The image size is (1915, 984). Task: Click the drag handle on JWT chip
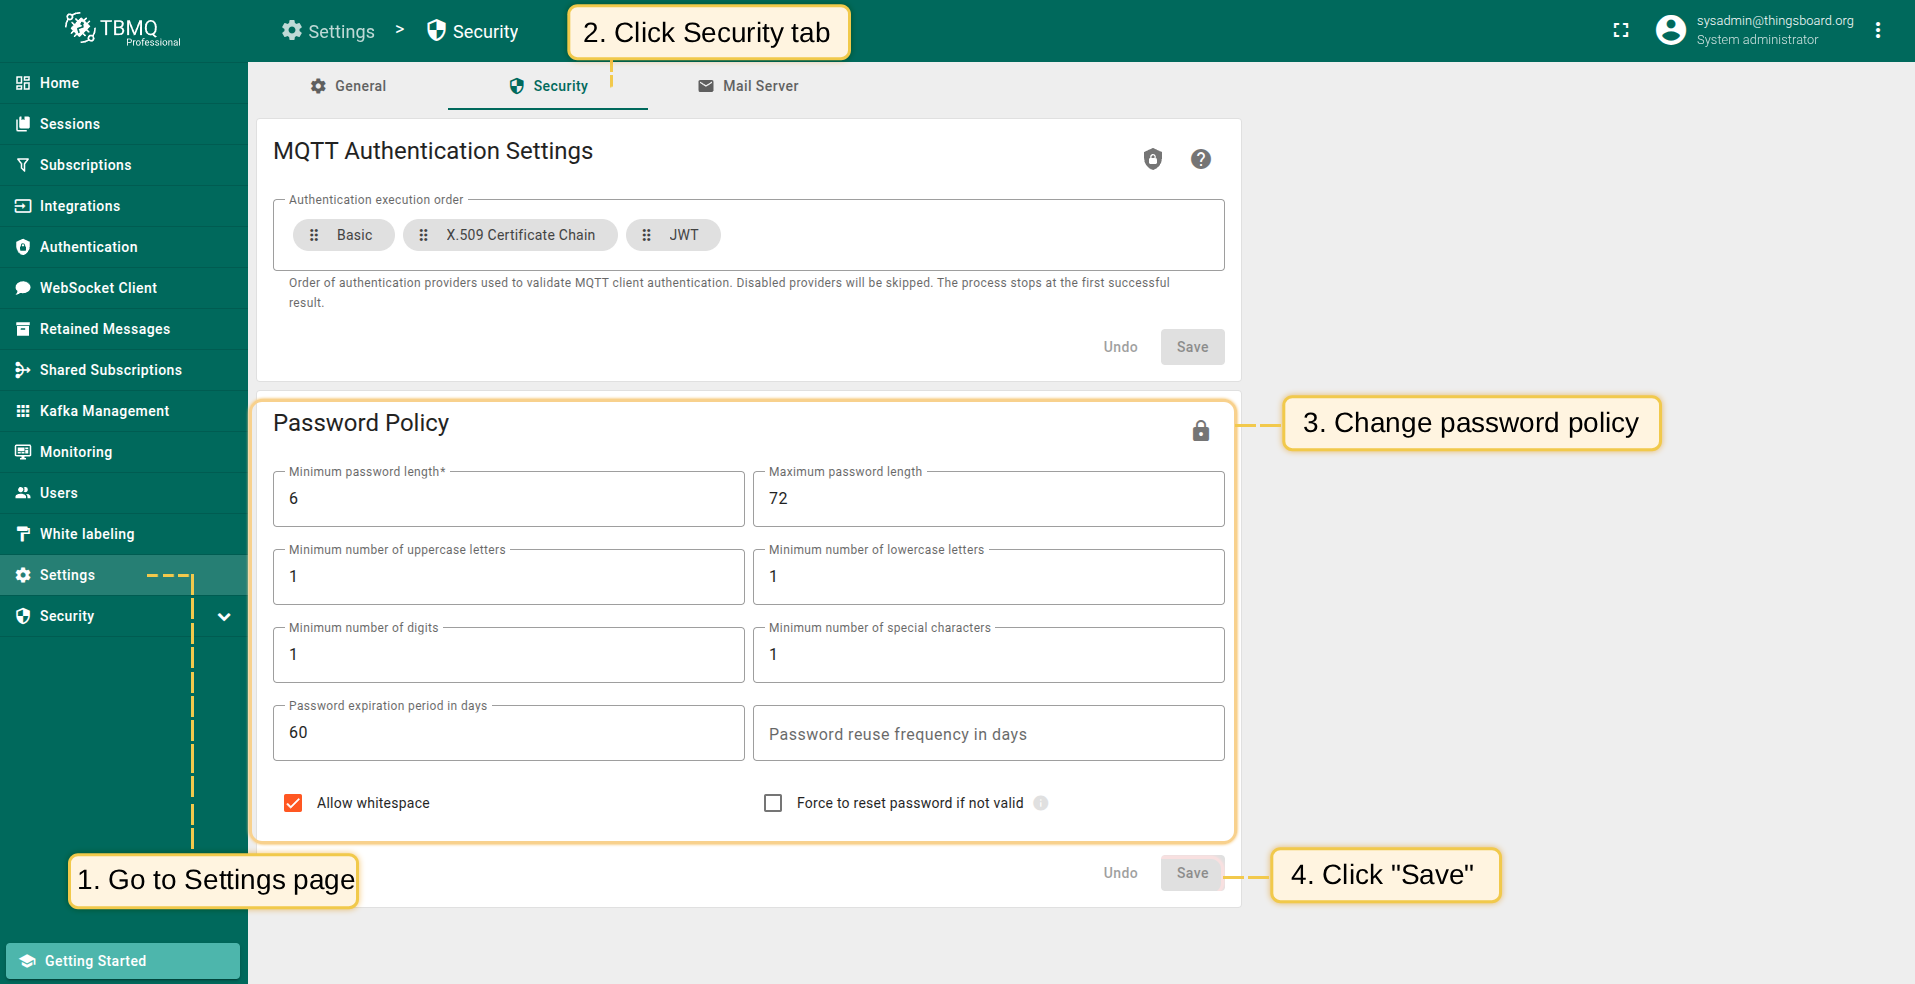(647, 235)
